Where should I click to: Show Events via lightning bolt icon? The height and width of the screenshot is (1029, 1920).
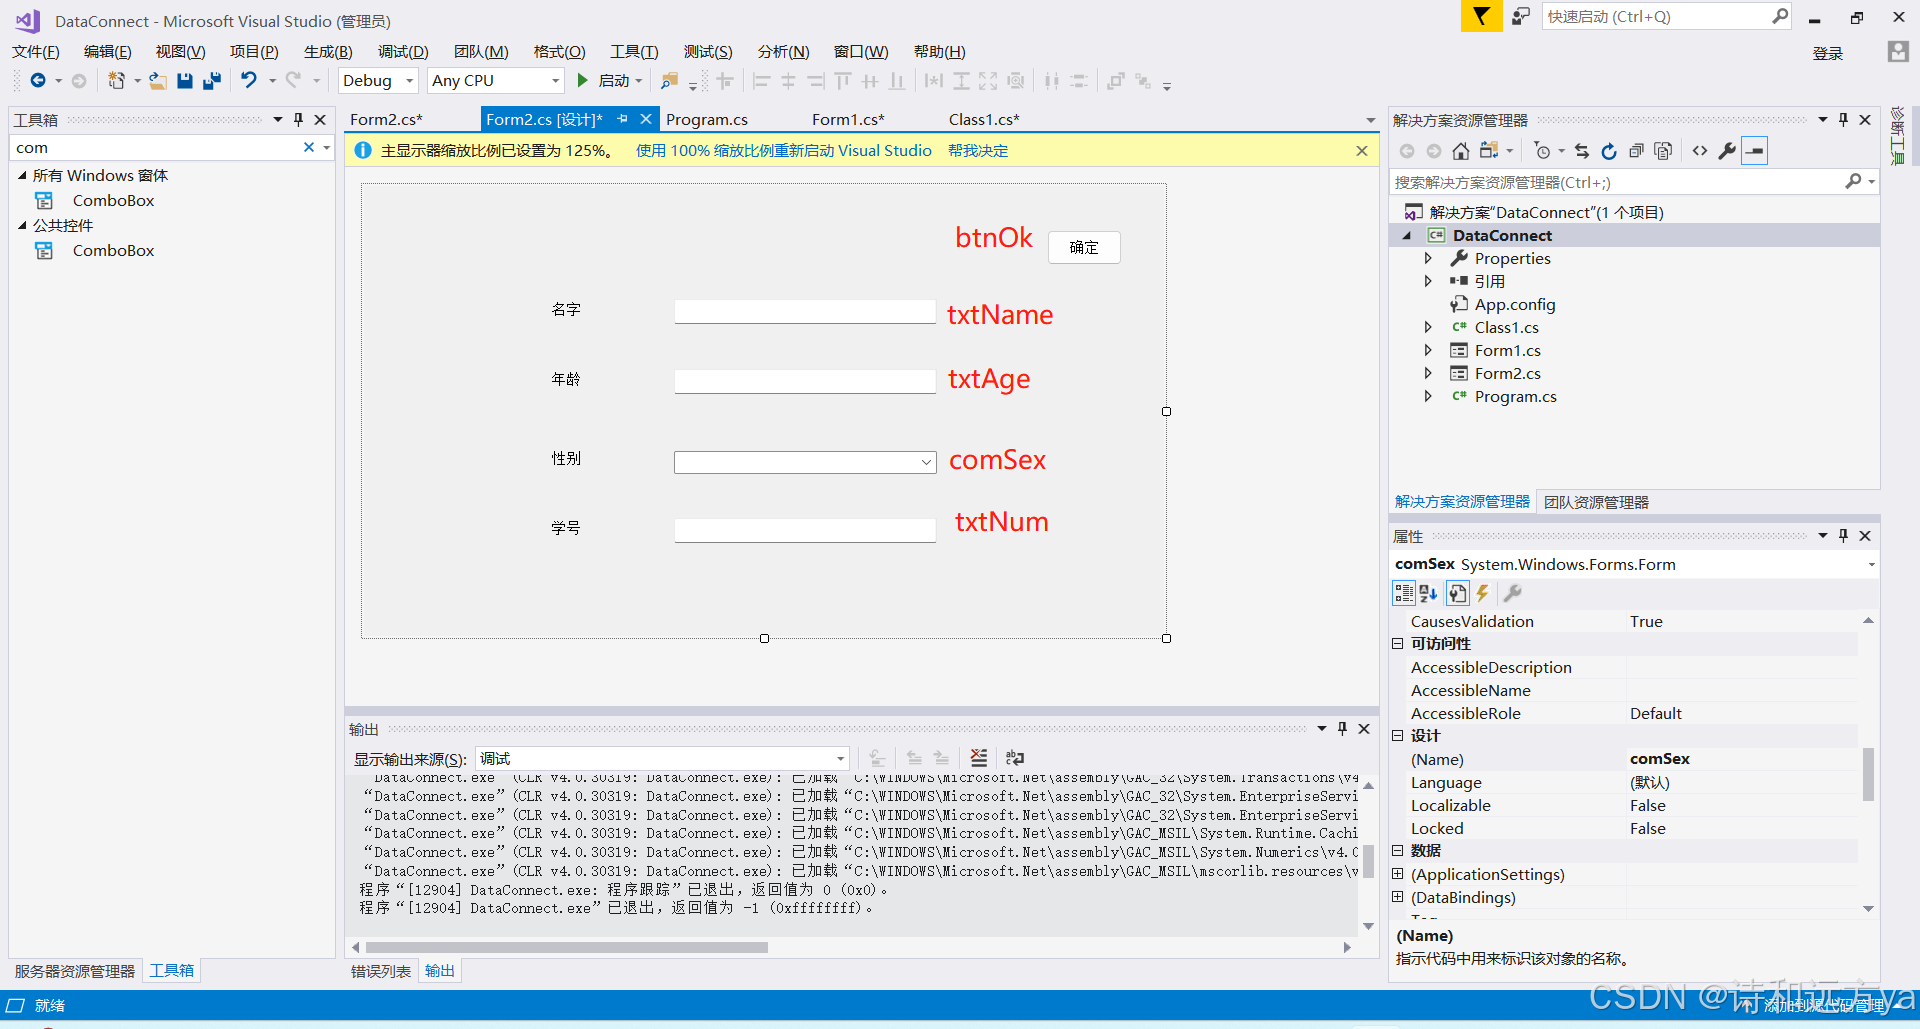1483,594
